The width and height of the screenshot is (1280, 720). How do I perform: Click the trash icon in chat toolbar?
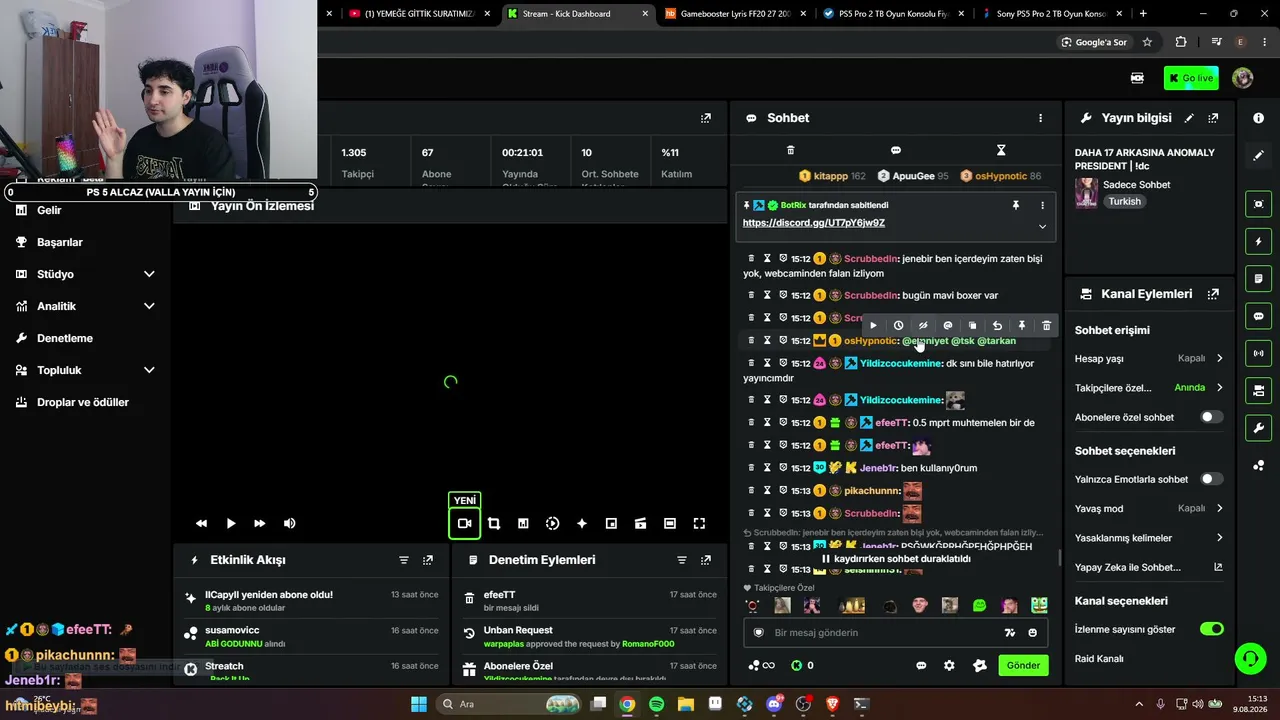coord(790,150)
